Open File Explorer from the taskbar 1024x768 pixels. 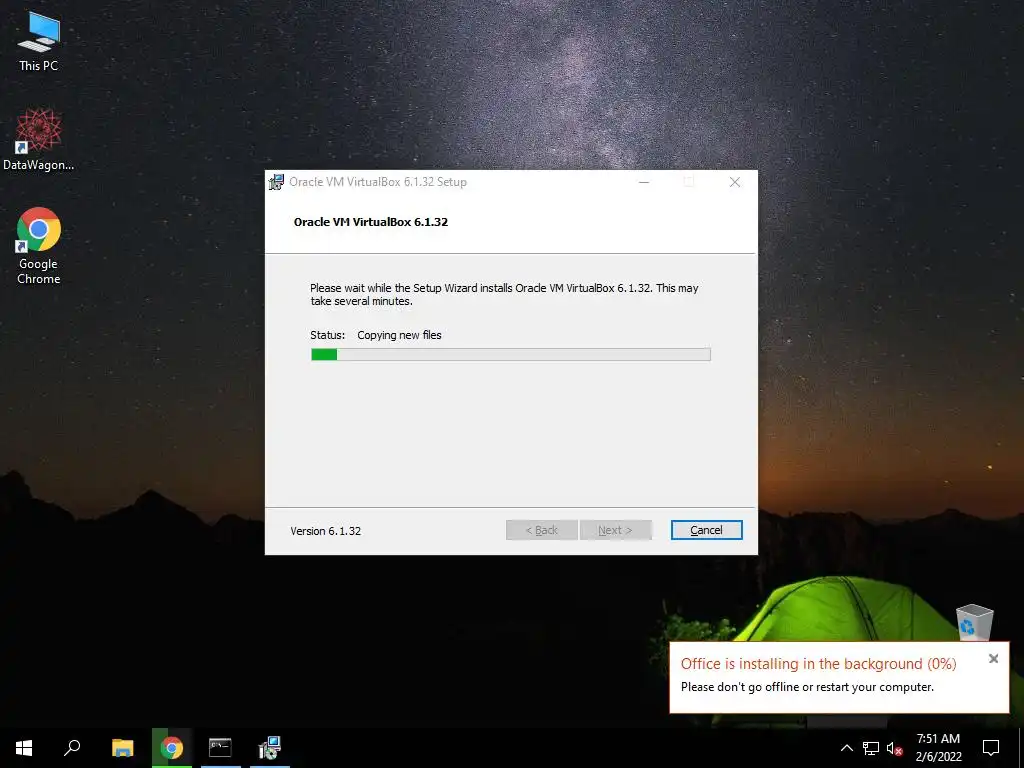pos(122,748)
